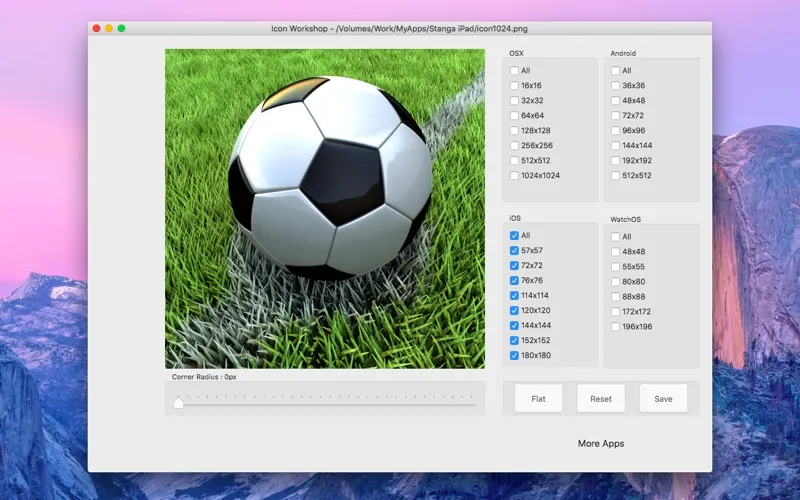
Task: Uncheck the iOS All checkbox
Action: pos(515,236)
